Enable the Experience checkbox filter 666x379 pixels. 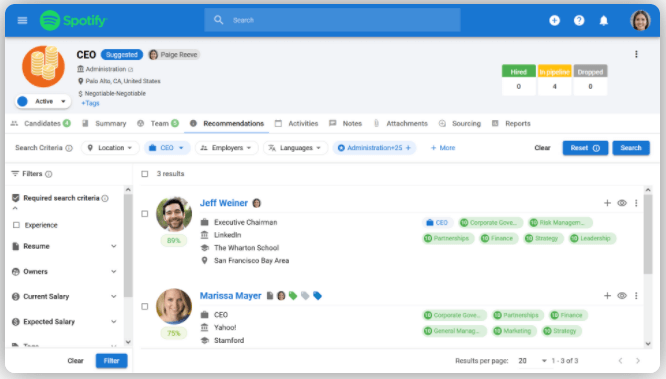[x=16, y=225]
